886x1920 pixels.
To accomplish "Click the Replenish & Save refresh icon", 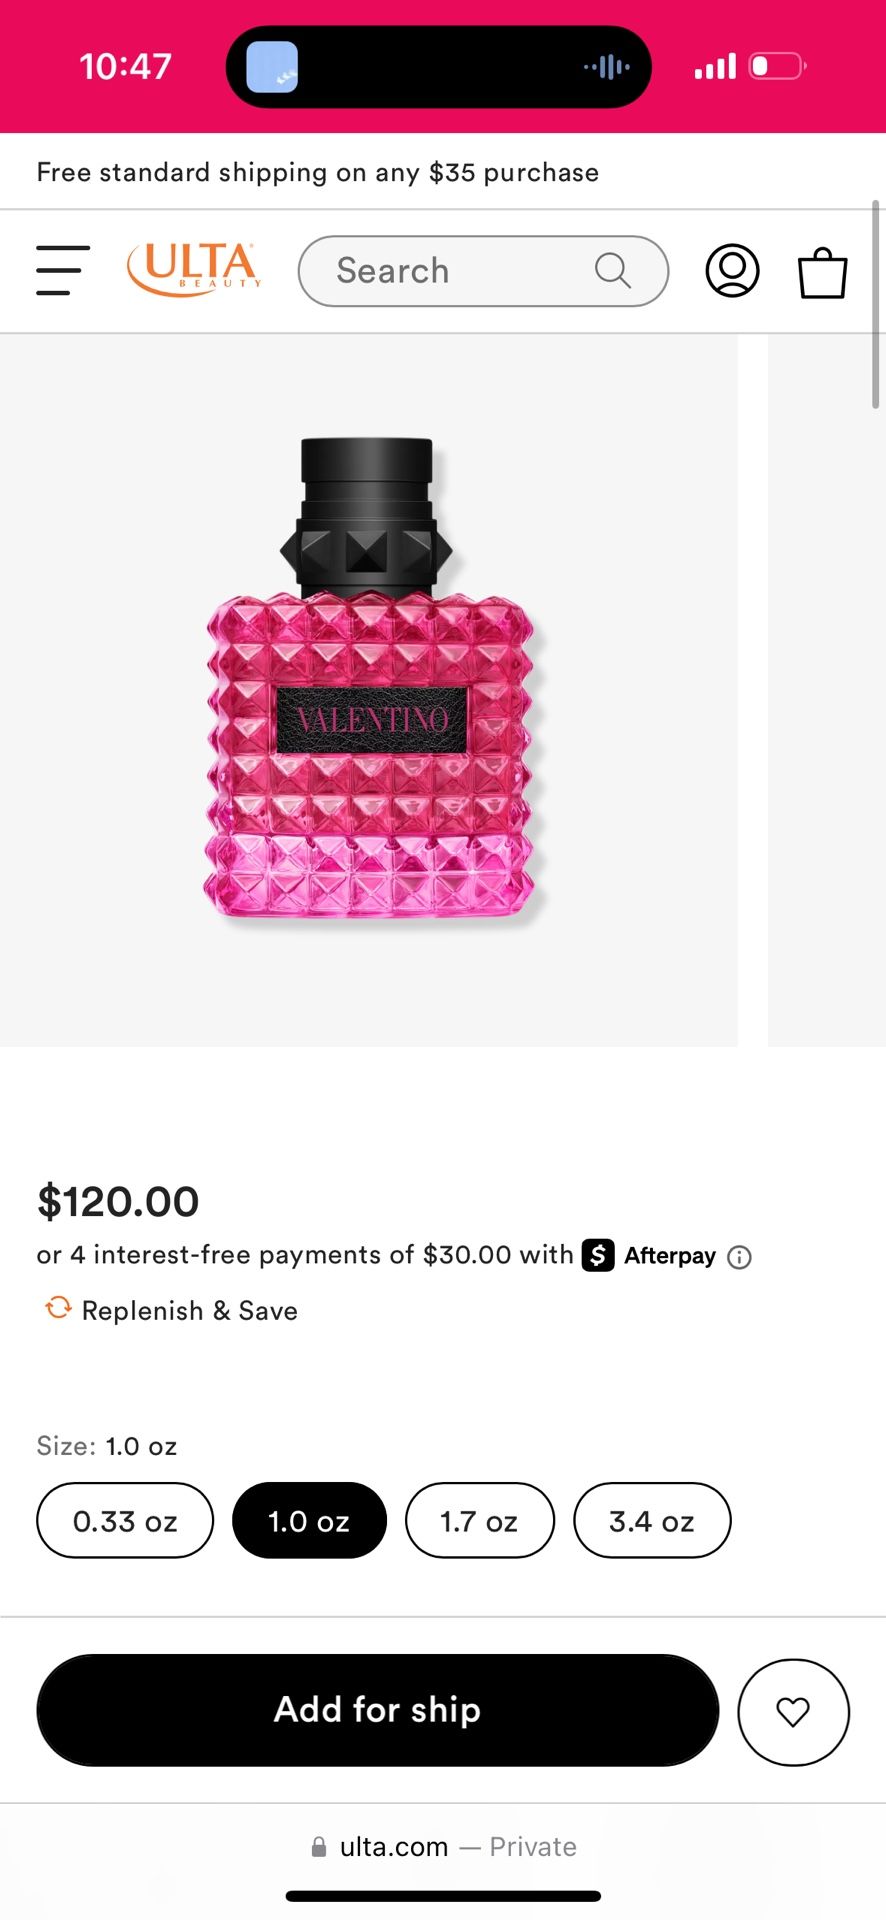I will 58,1308.
